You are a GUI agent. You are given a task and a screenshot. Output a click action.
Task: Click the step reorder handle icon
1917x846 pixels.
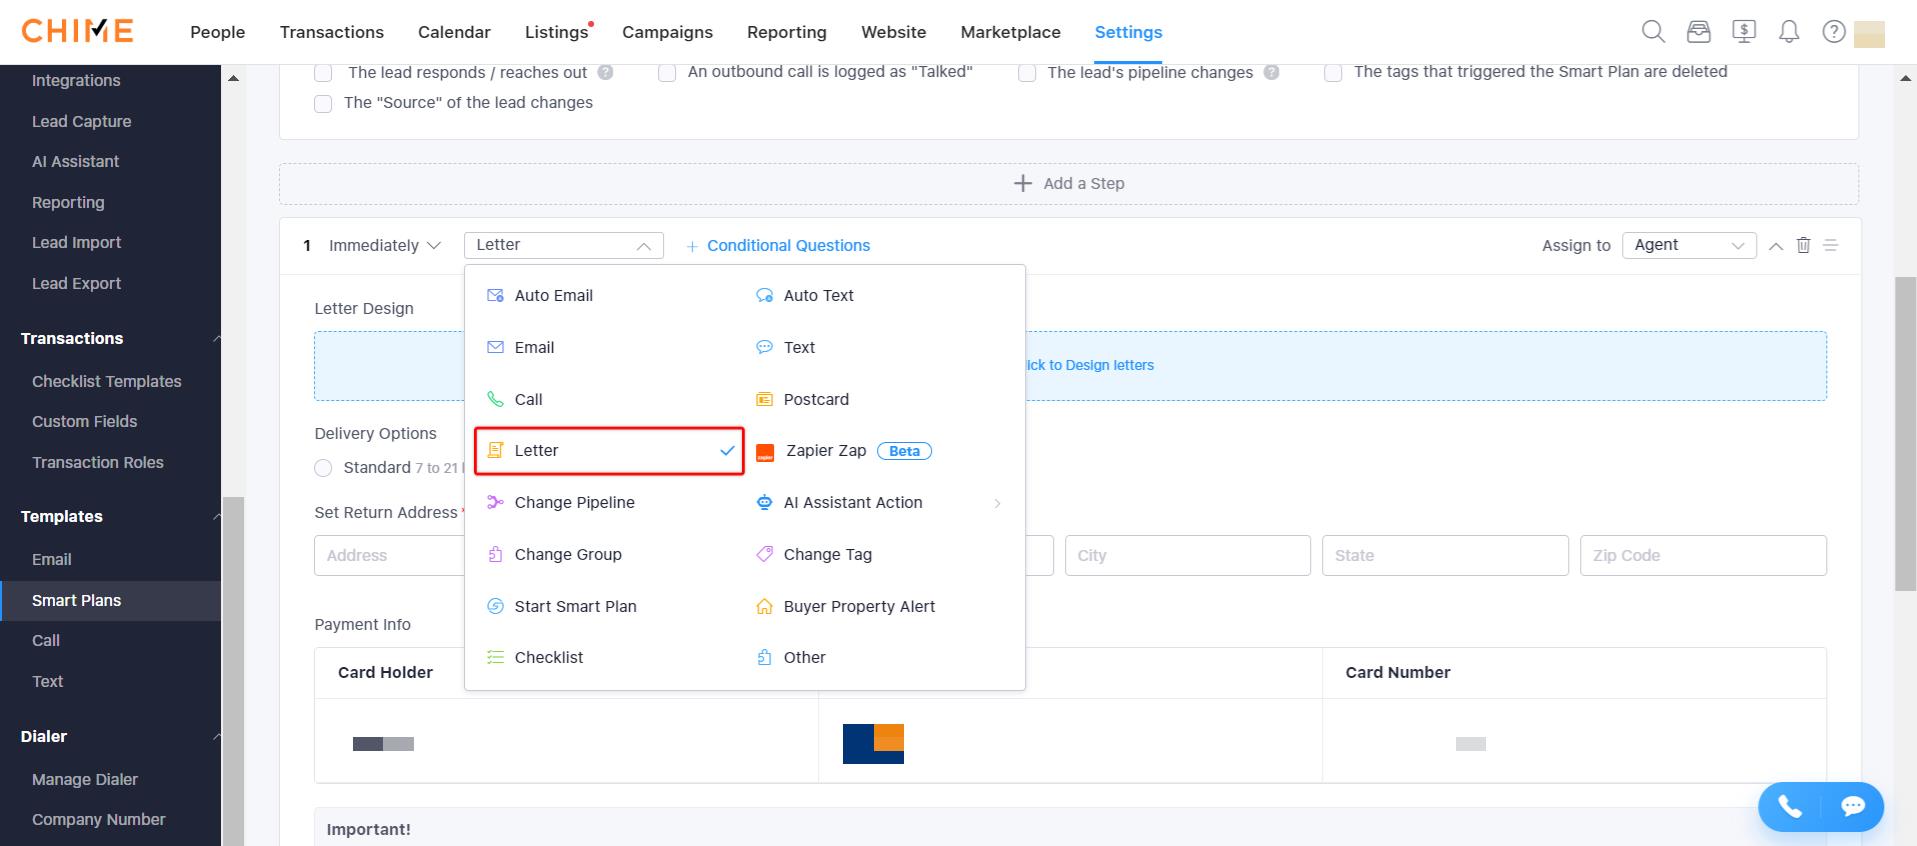(1830, 245)
